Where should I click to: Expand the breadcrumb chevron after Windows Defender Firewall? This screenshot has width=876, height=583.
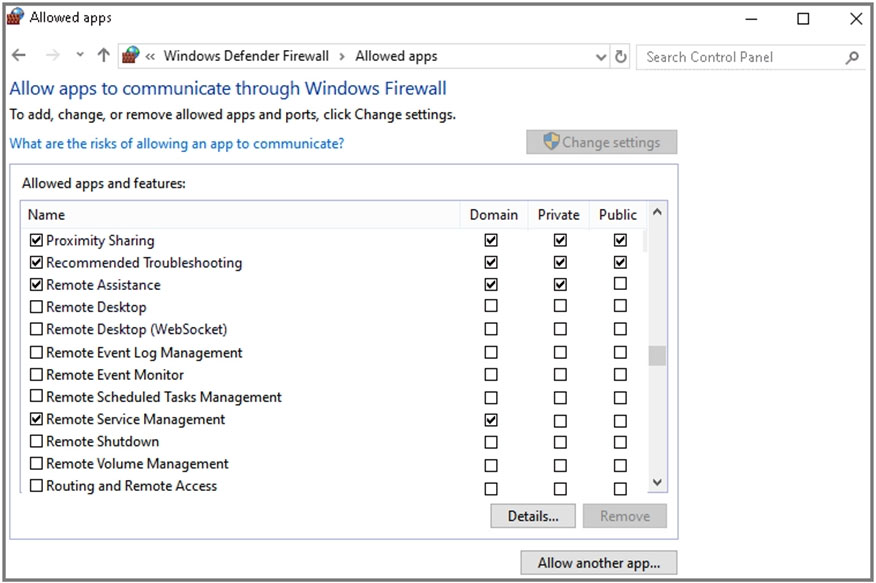click(x=342, y=57)
